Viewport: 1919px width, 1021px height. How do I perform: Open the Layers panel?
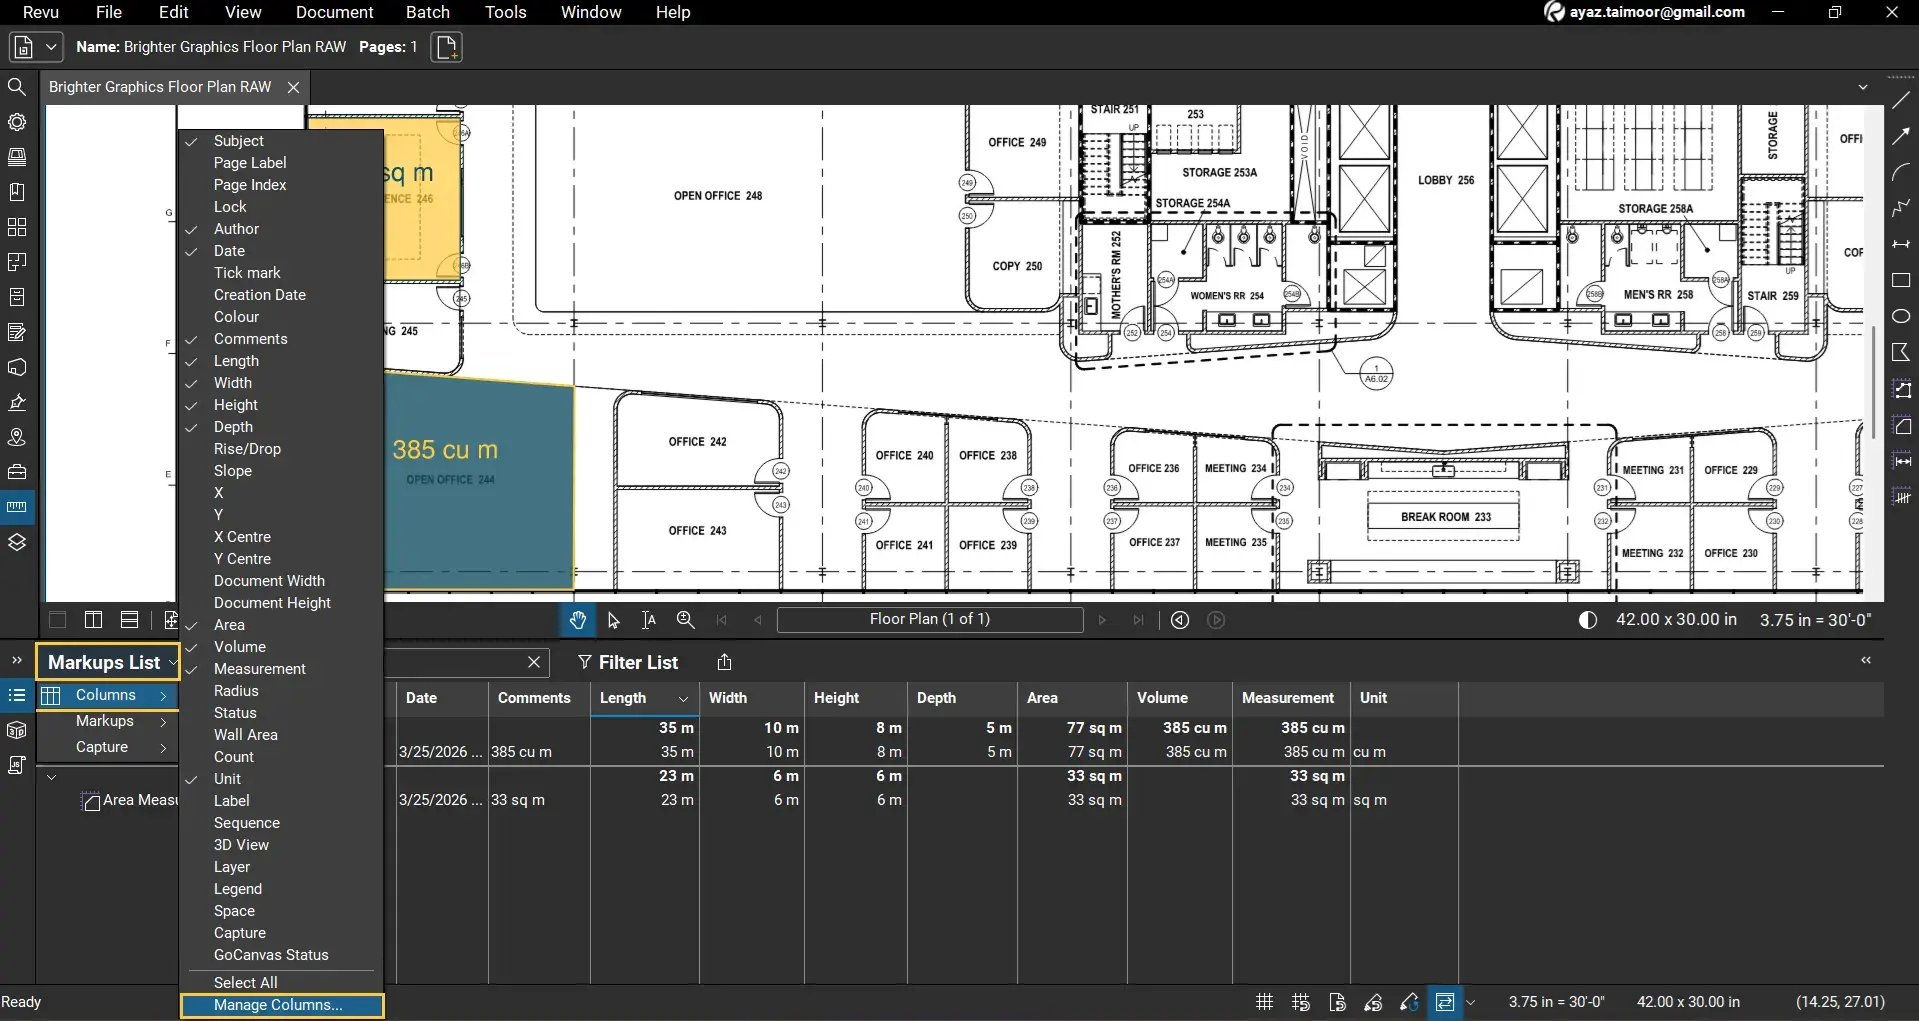pos(17,541)
